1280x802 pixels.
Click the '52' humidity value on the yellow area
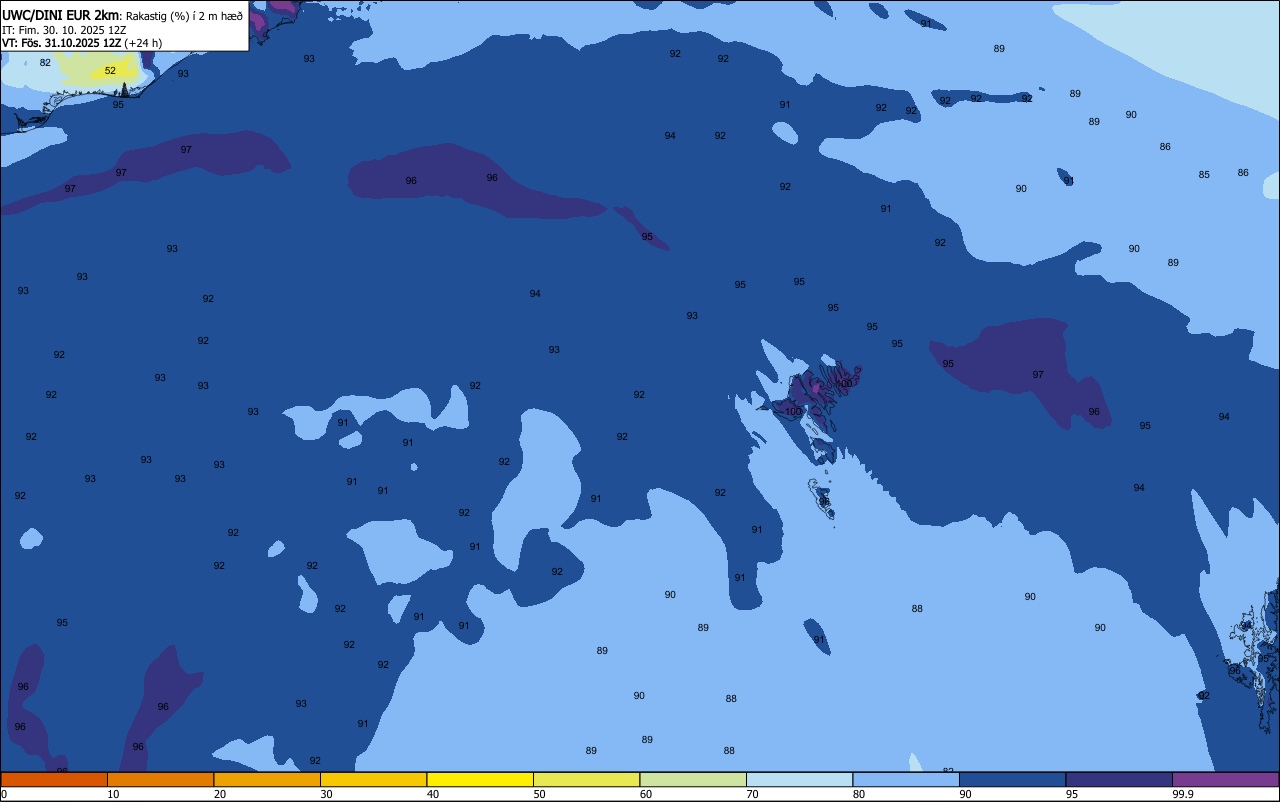[110, 71]
